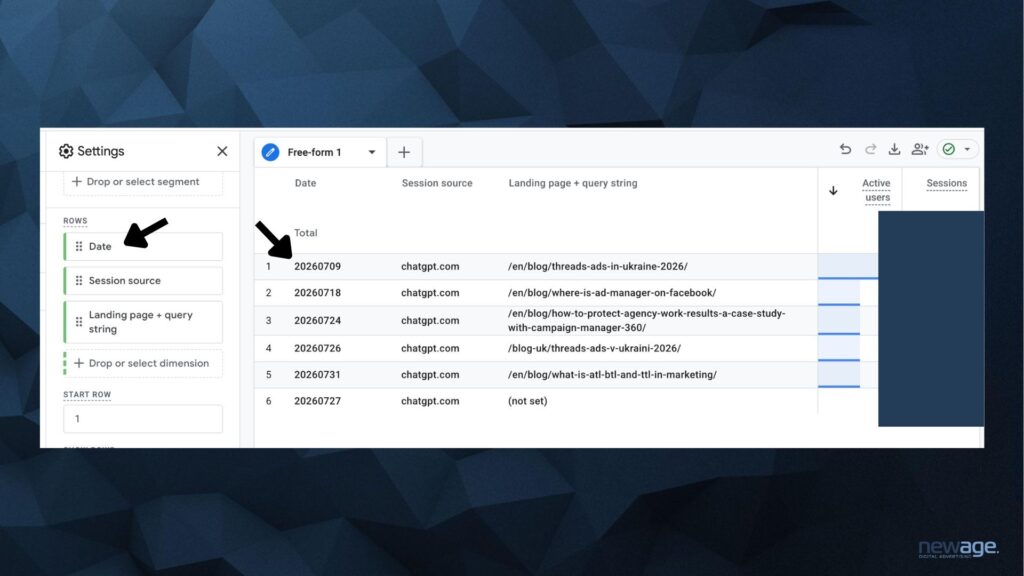Click the sort descending arrow
The image size is (1024, 576).
pos(833,191)
